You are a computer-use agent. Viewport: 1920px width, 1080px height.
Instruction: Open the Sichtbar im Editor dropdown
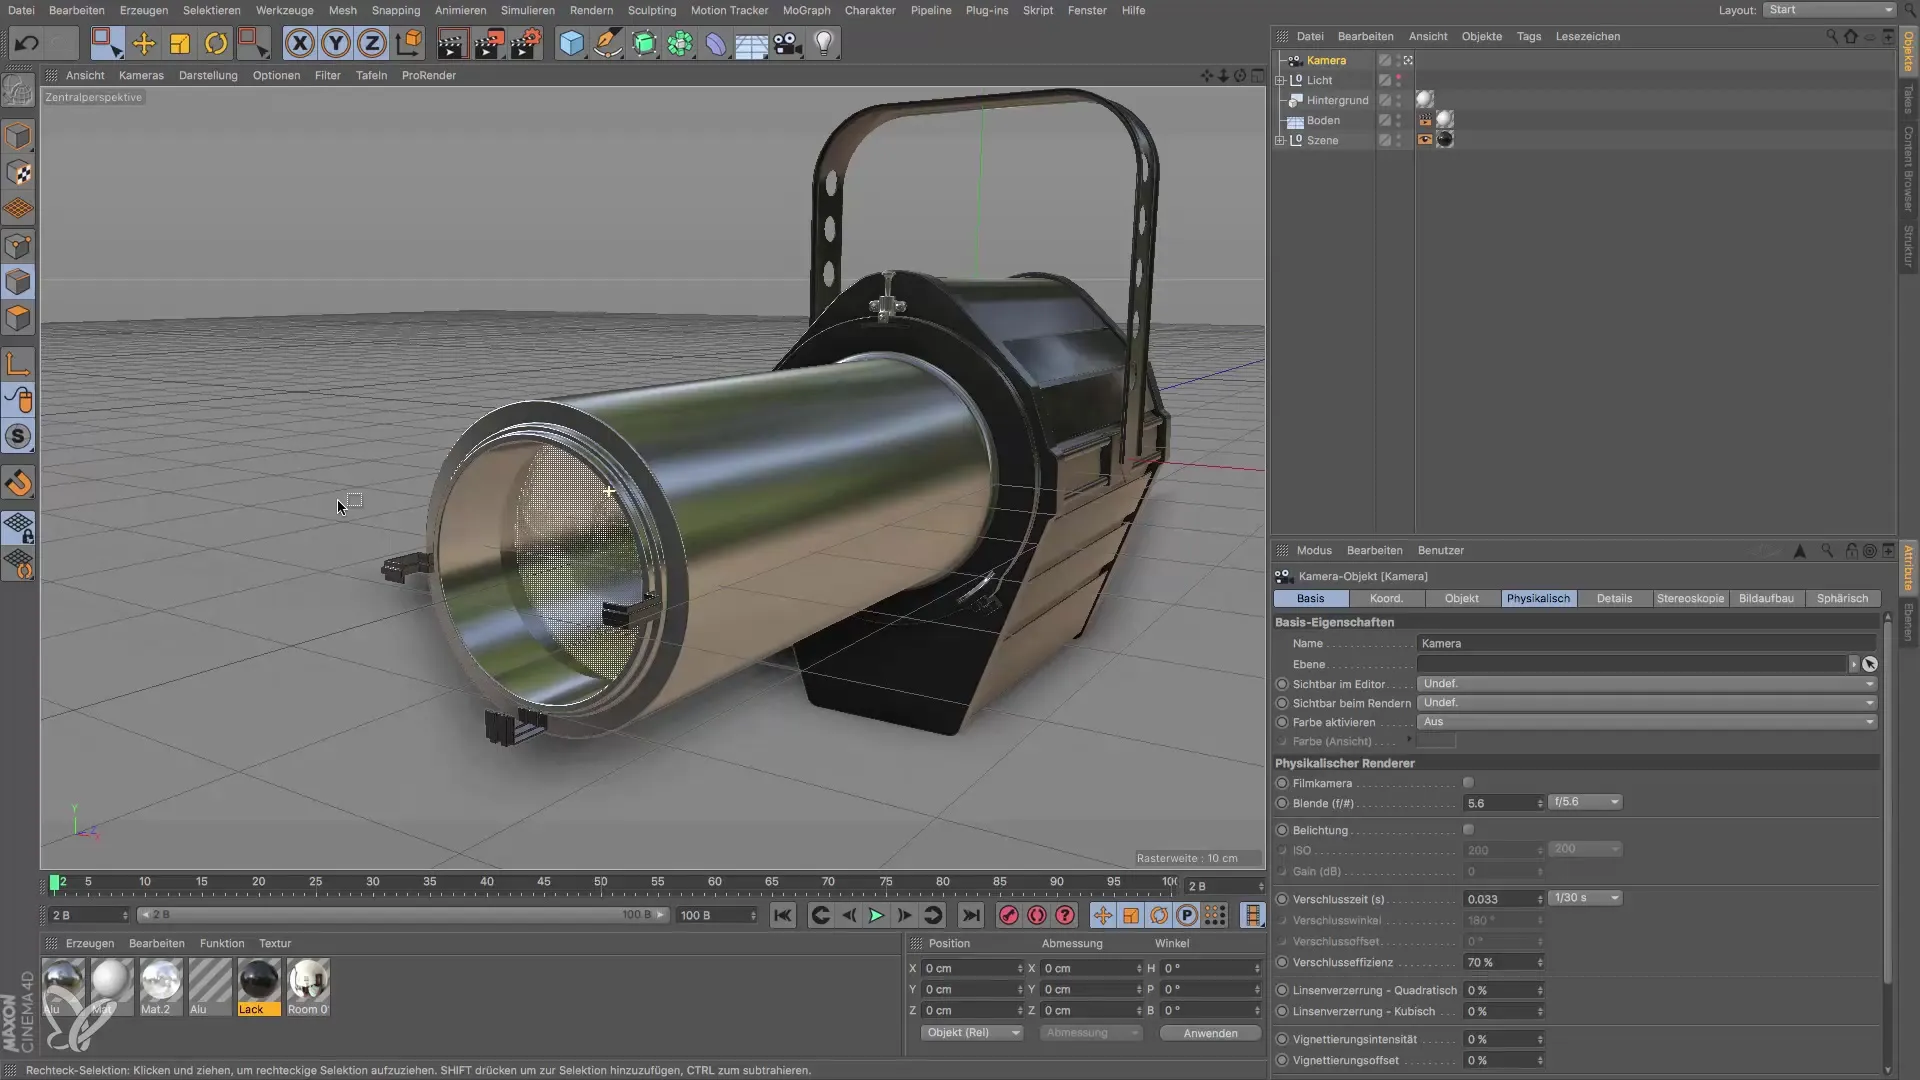point(1647,684)
